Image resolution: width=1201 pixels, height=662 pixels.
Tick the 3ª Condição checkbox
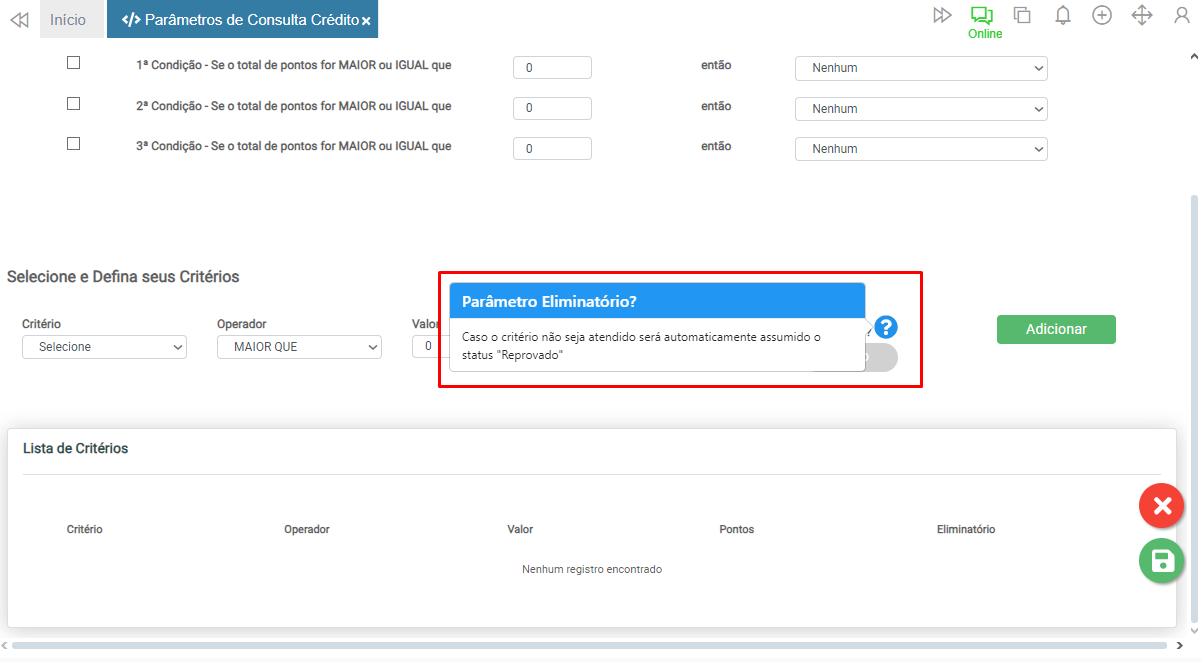(73, 143)
